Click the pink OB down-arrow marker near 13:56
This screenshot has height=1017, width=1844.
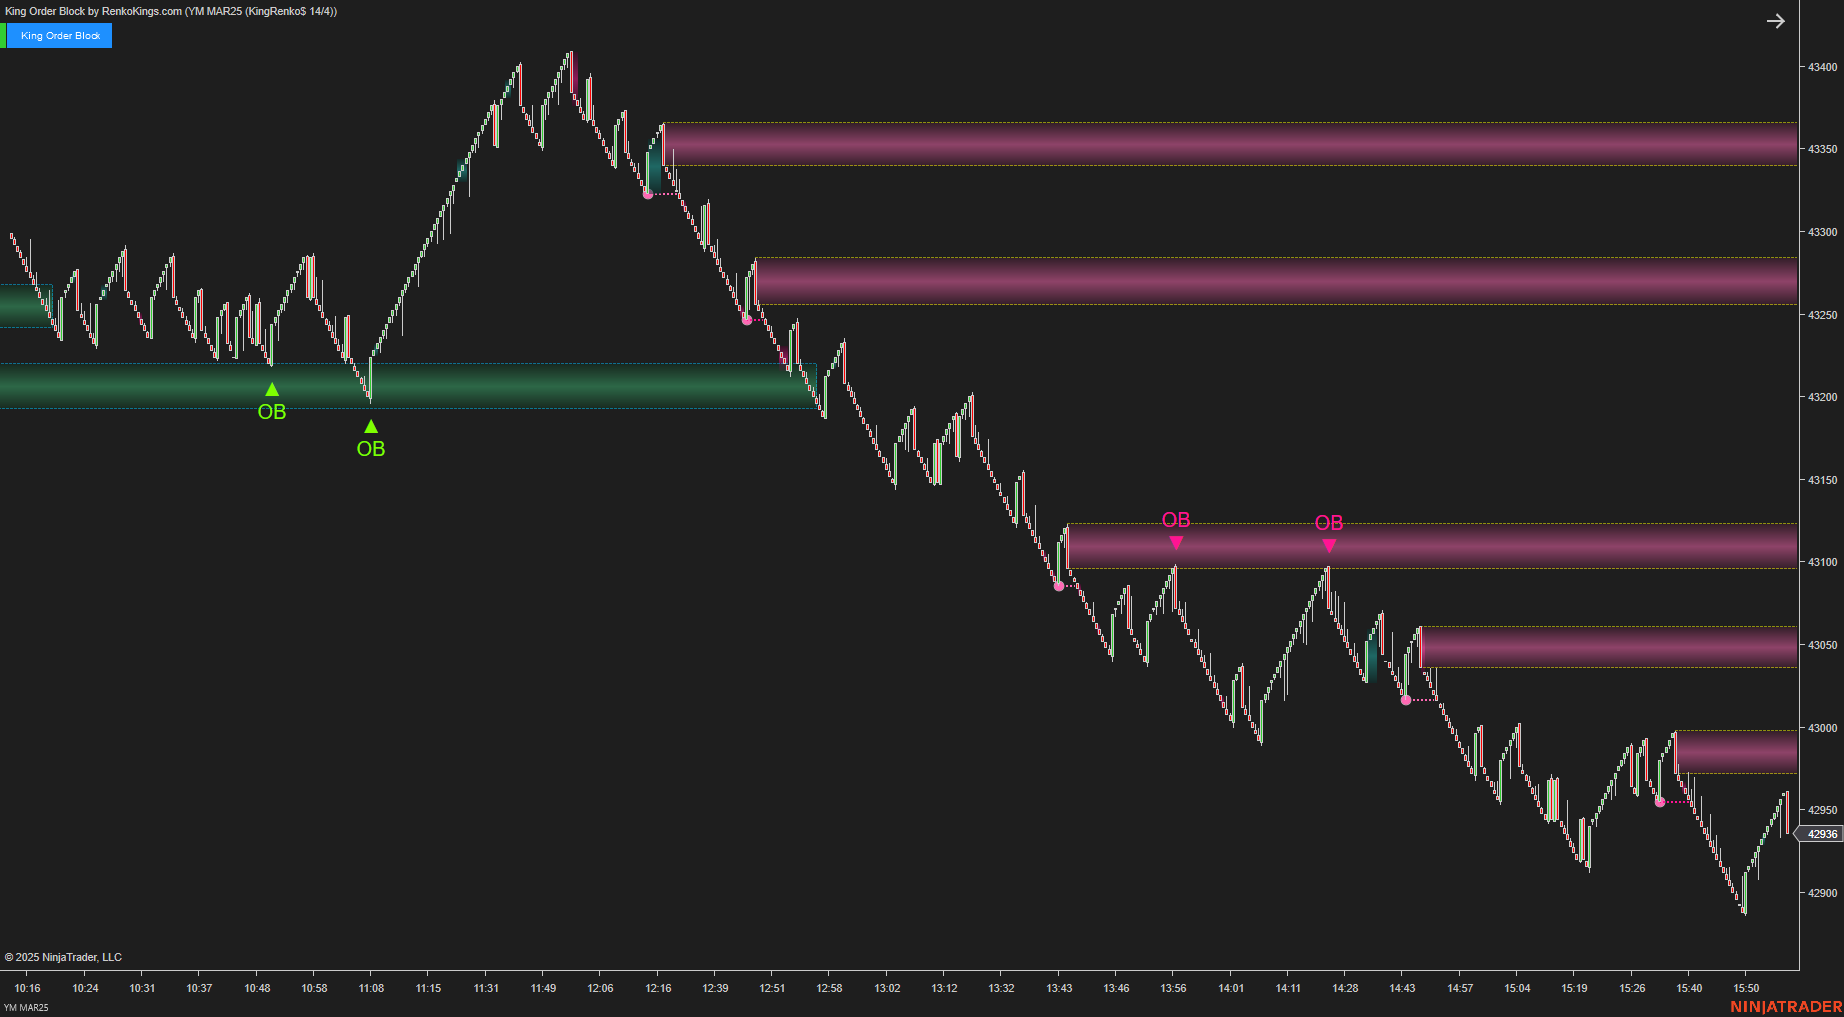pyautogui.click(x=1175, y=541)
